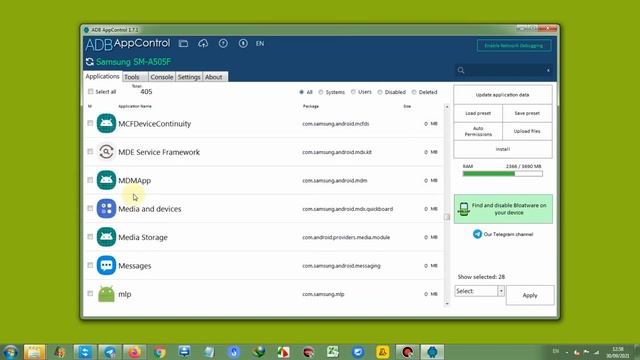Click scroll up arrow of app list

(447, 107)
